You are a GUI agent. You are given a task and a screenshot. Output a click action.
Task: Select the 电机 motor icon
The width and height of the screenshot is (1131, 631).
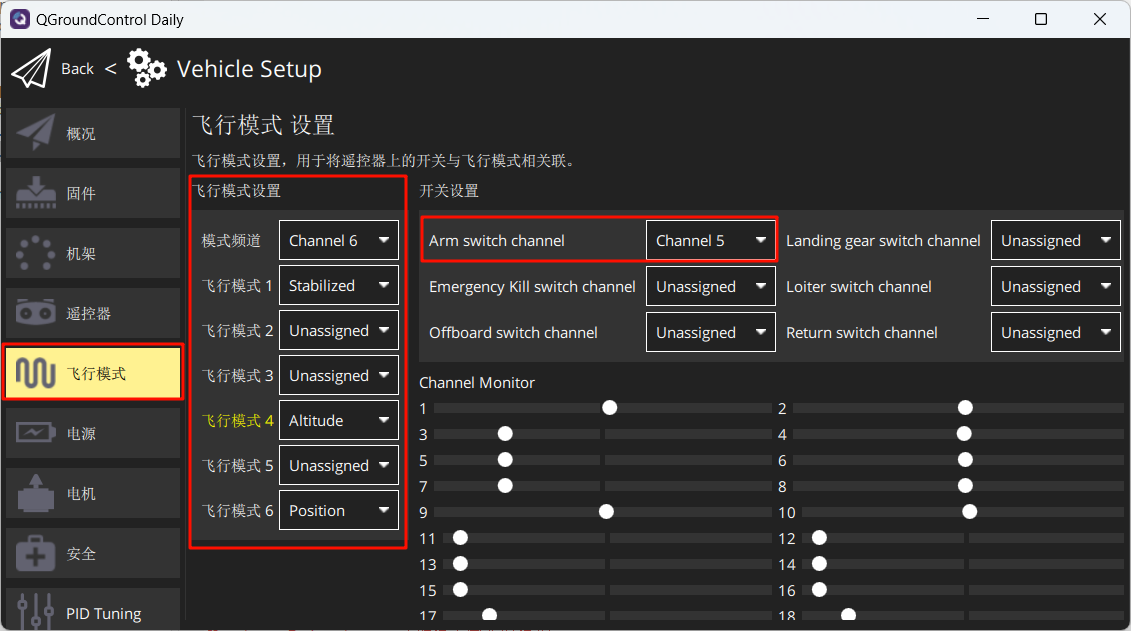pos(36,494)
